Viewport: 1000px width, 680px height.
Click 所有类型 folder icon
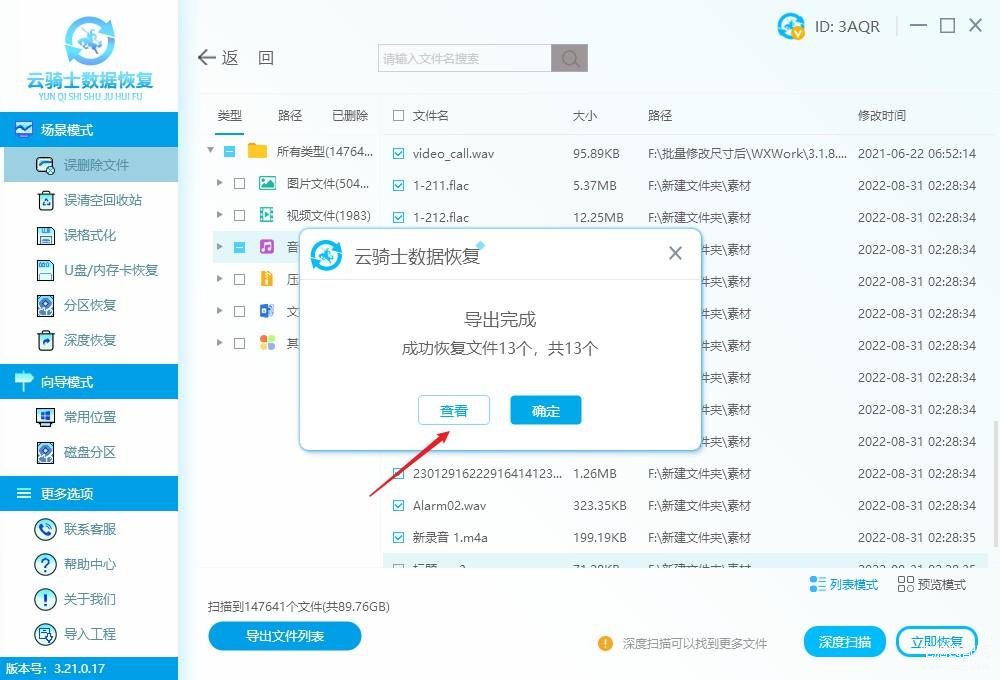click(x=258, y=151)
